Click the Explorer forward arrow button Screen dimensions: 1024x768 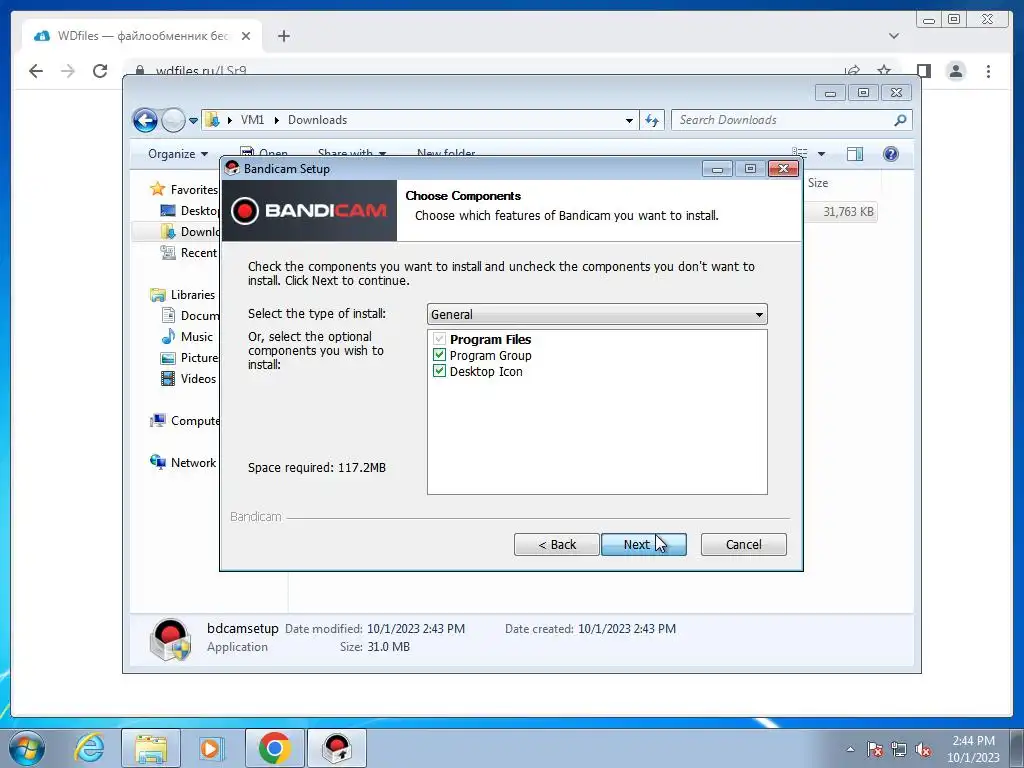pyautogui.click(x=173, y=120)
